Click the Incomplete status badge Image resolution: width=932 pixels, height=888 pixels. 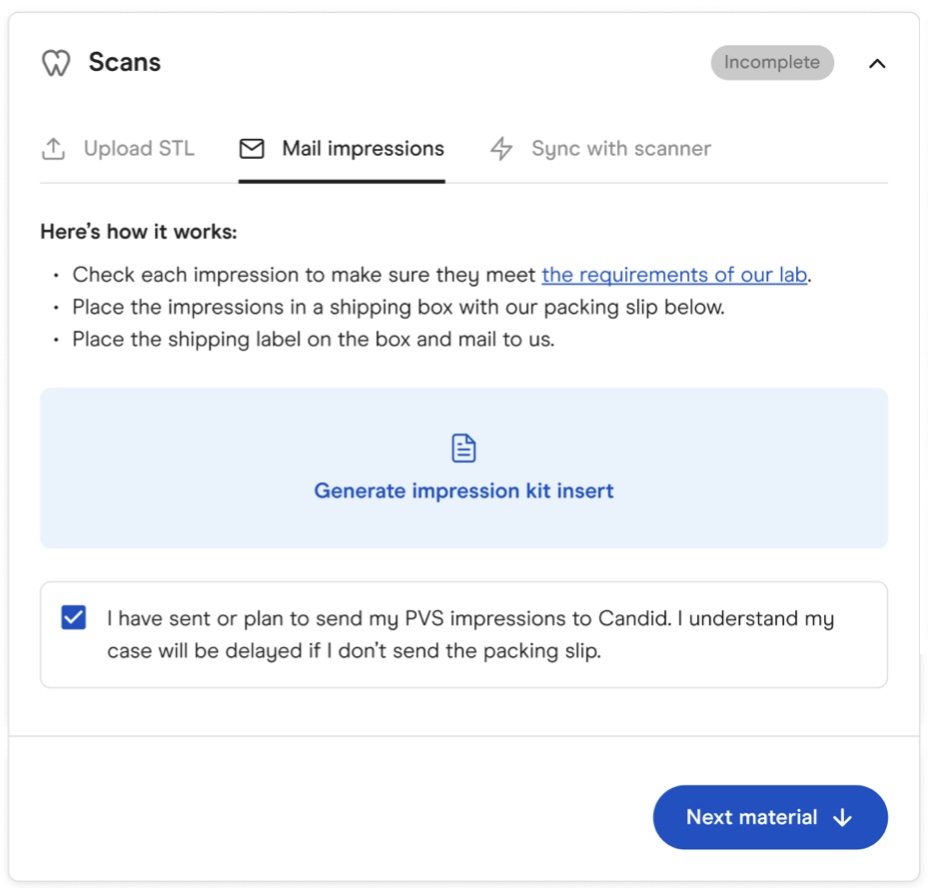coord(772,62)
